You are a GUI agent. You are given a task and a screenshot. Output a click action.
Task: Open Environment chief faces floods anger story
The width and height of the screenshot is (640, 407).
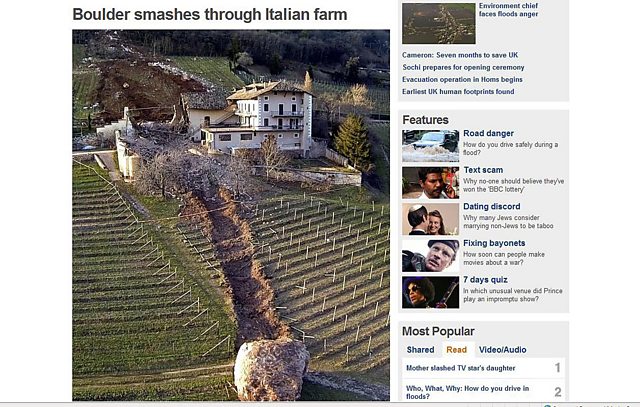point(508,10)
